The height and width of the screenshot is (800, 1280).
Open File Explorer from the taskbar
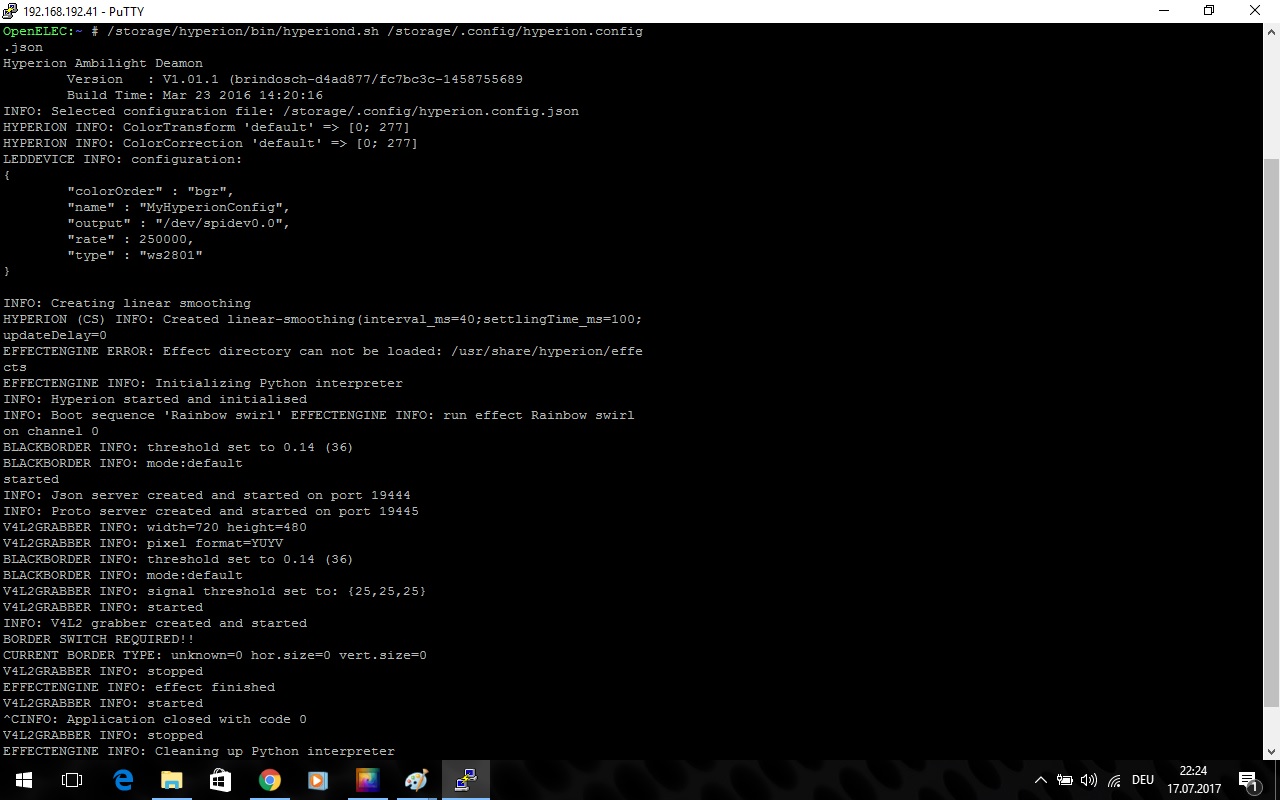pyautogui.click(x=172, y=780)
